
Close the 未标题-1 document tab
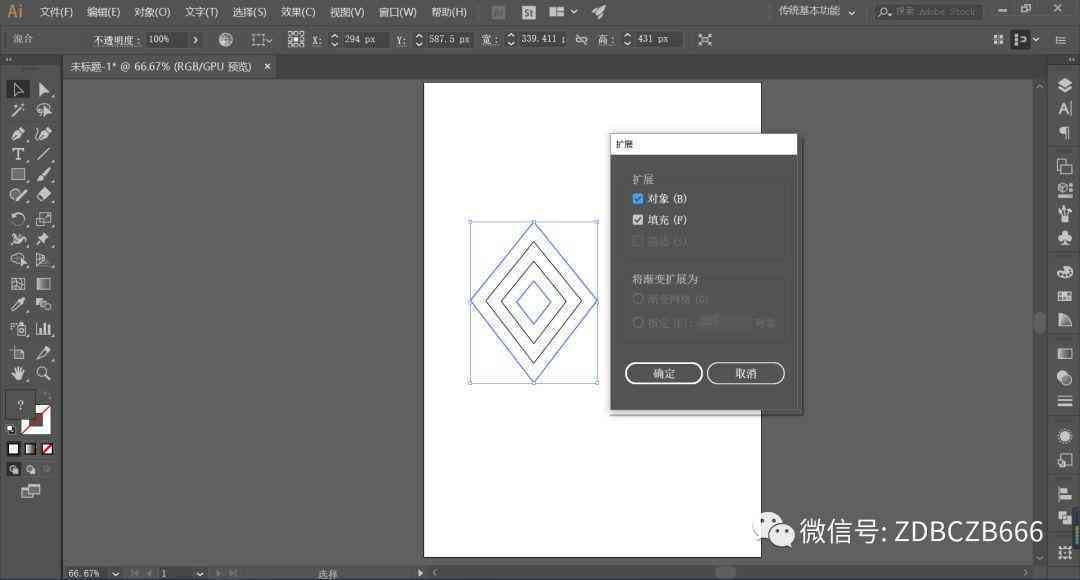pos(267,66)
